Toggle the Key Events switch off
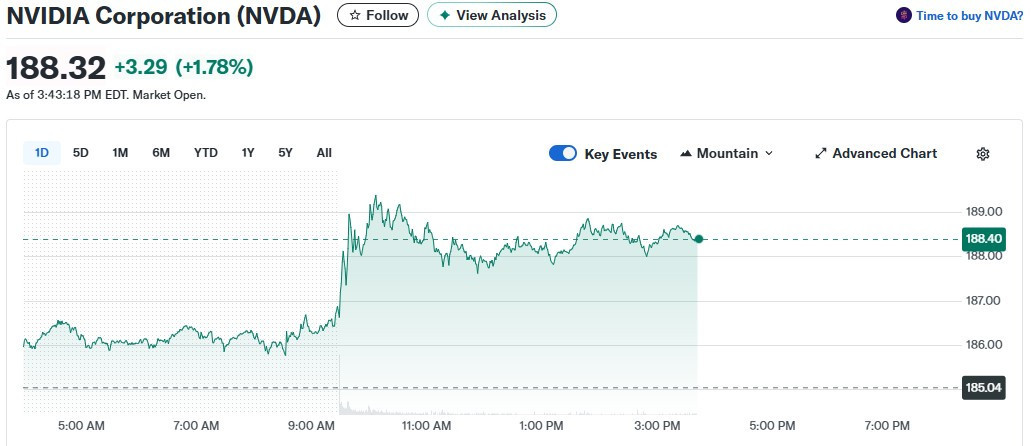 563,154
